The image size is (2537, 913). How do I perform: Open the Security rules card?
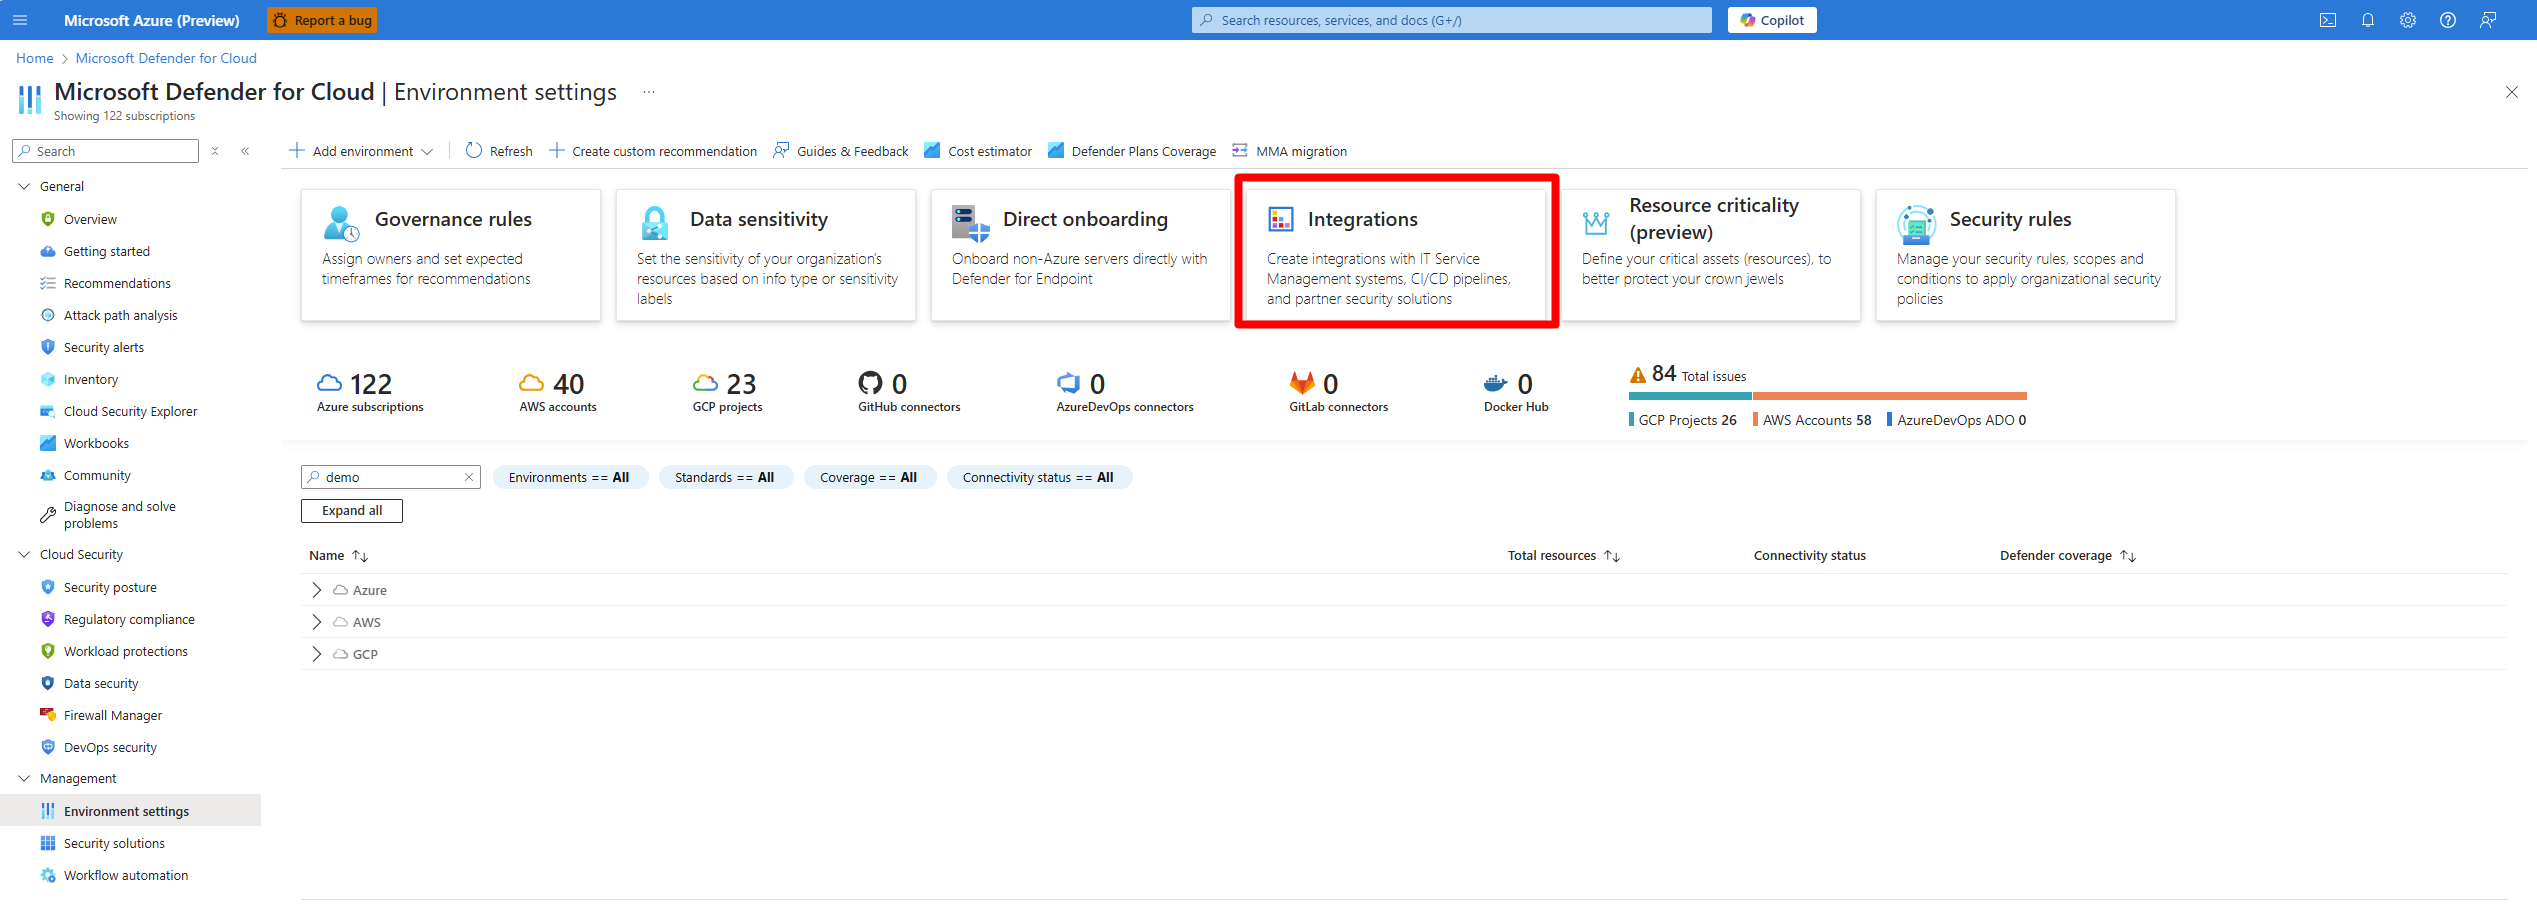tap(2026, 255)
